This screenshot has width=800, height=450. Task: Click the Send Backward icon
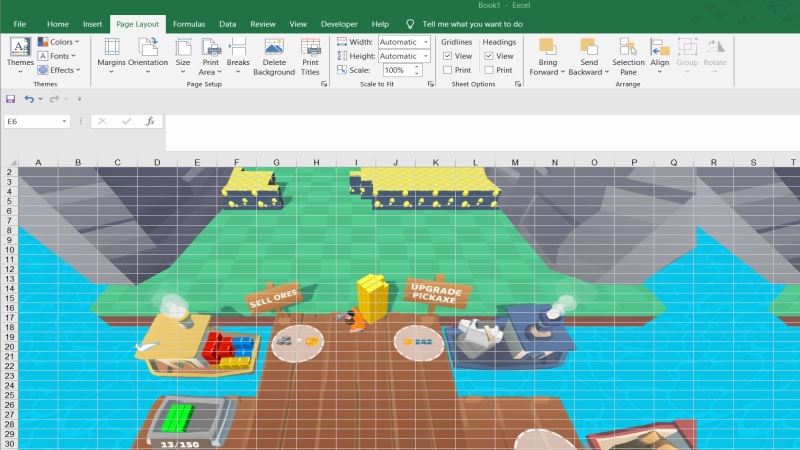tap(589, 47)
